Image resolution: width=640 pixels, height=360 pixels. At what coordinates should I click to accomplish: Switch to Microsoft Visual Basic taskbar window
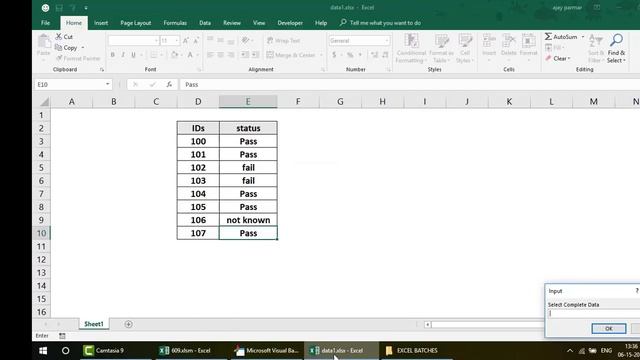(x=267, y=351)
